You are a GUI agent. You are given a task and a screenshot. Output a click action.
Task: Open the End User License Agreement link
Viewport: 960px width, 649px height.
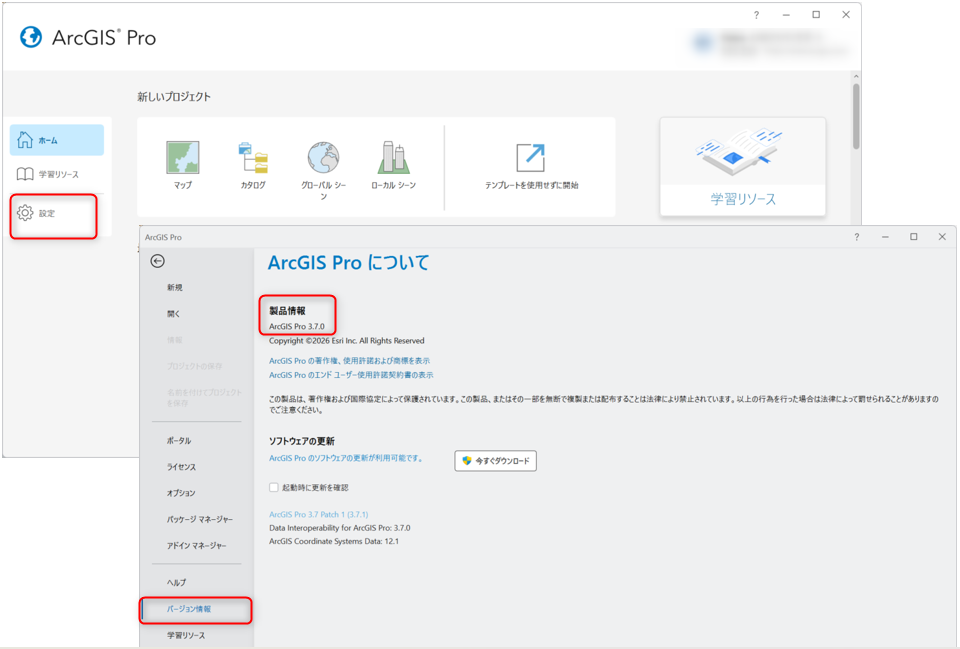pos(351,375)
